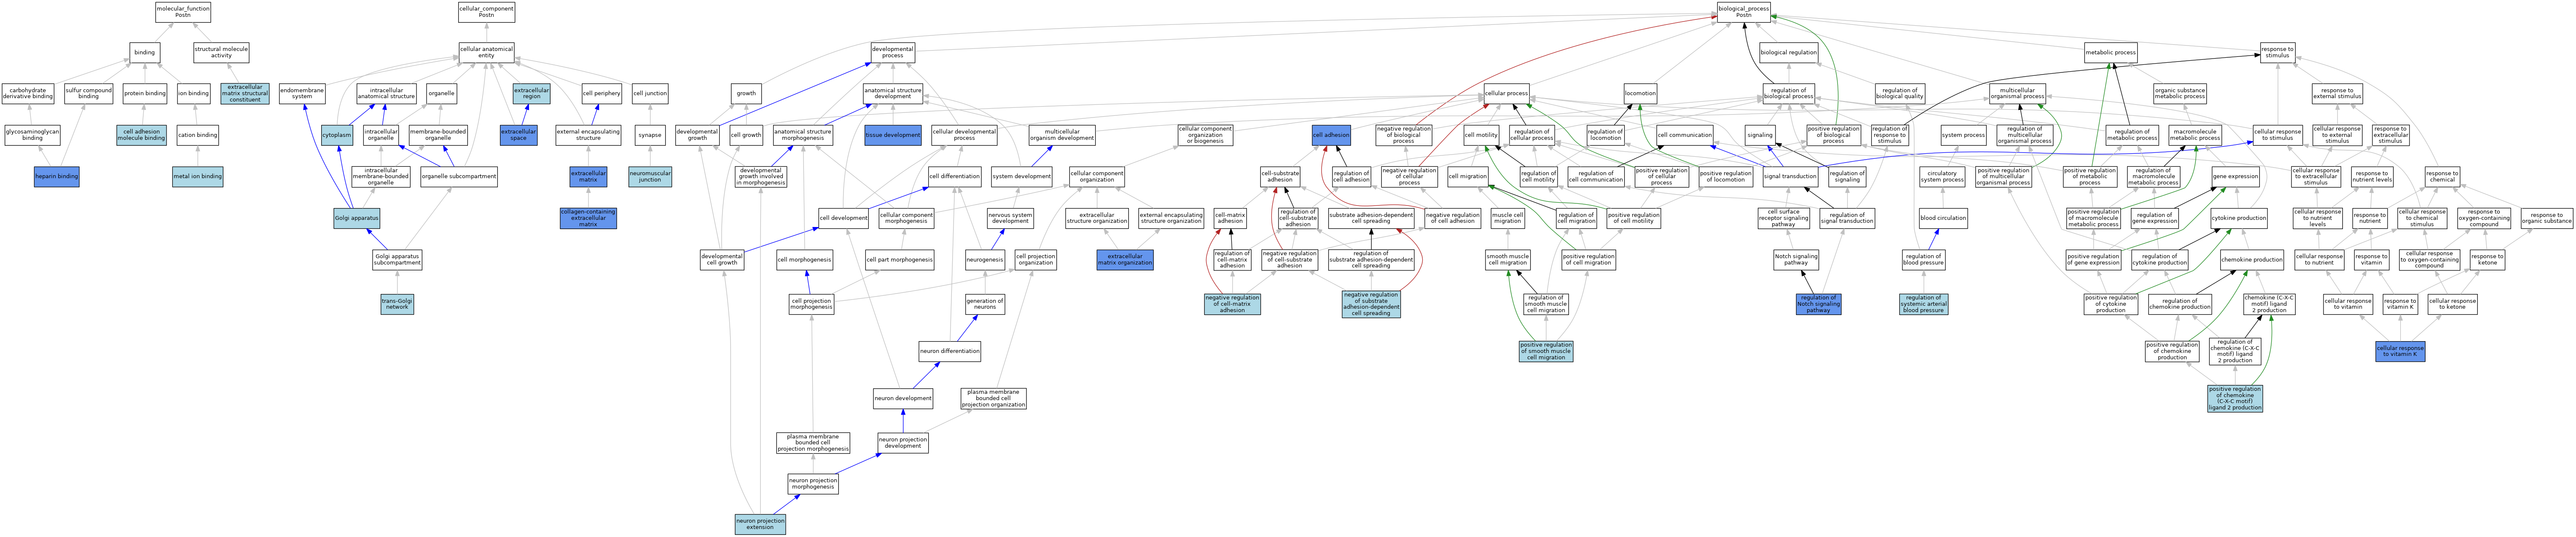
Task: Select 'negative regulation of cell-matrix adhesion' node
Action: click(x=1232, y=304)
